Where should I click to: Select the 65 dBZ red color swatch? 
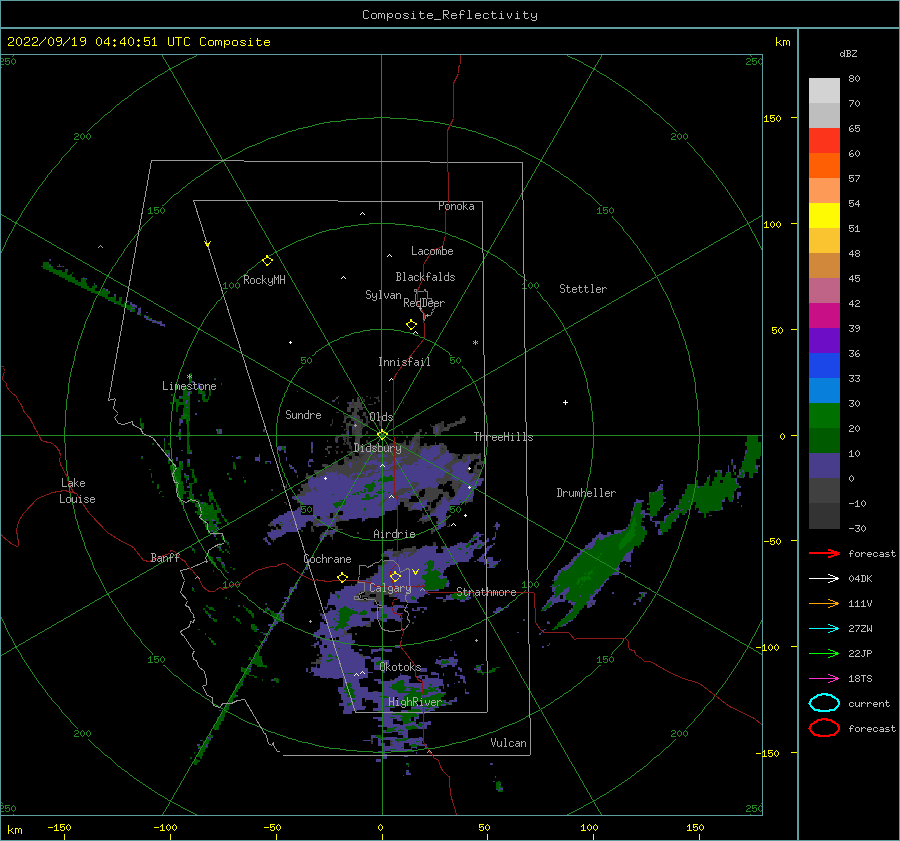pos(824,140)
